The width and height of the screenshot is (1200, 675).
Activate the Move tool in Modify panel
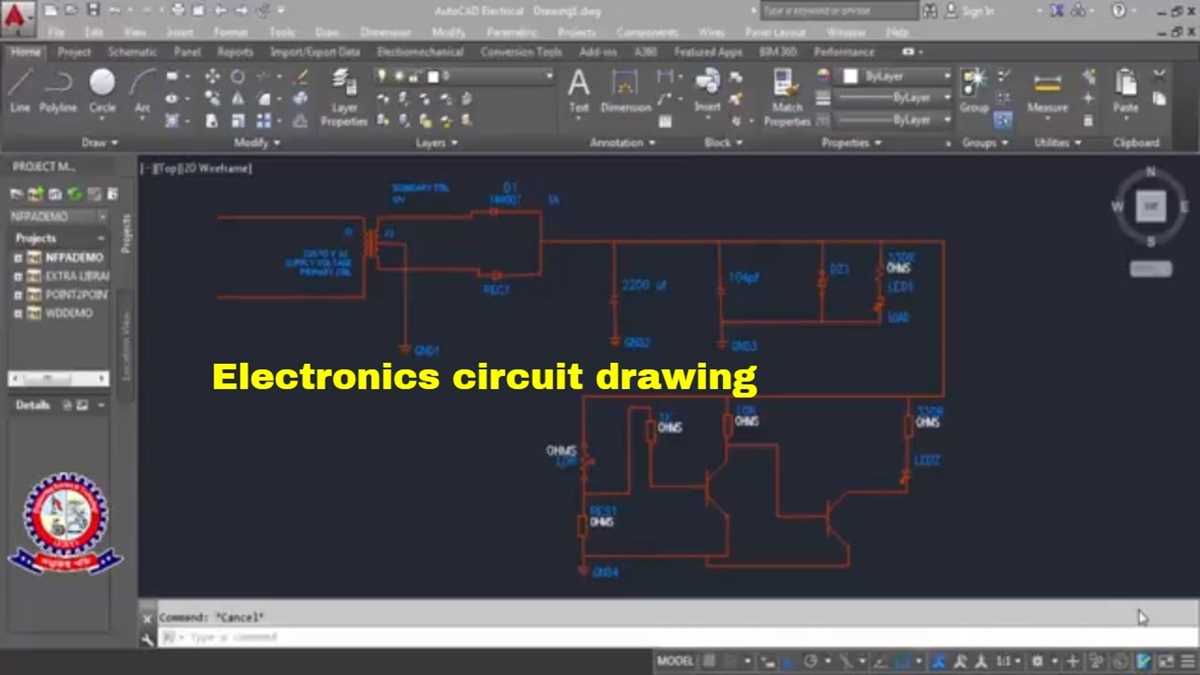pyautogui.click(x=213, y=76)
